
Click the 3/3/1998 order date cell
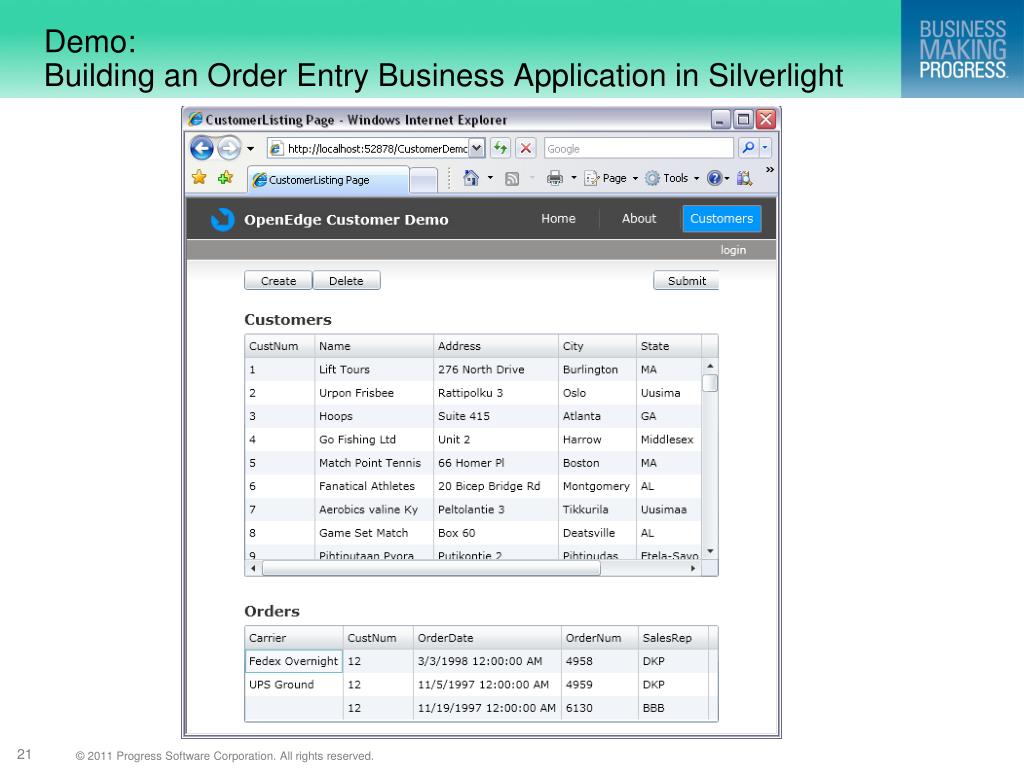click(487, 661)
